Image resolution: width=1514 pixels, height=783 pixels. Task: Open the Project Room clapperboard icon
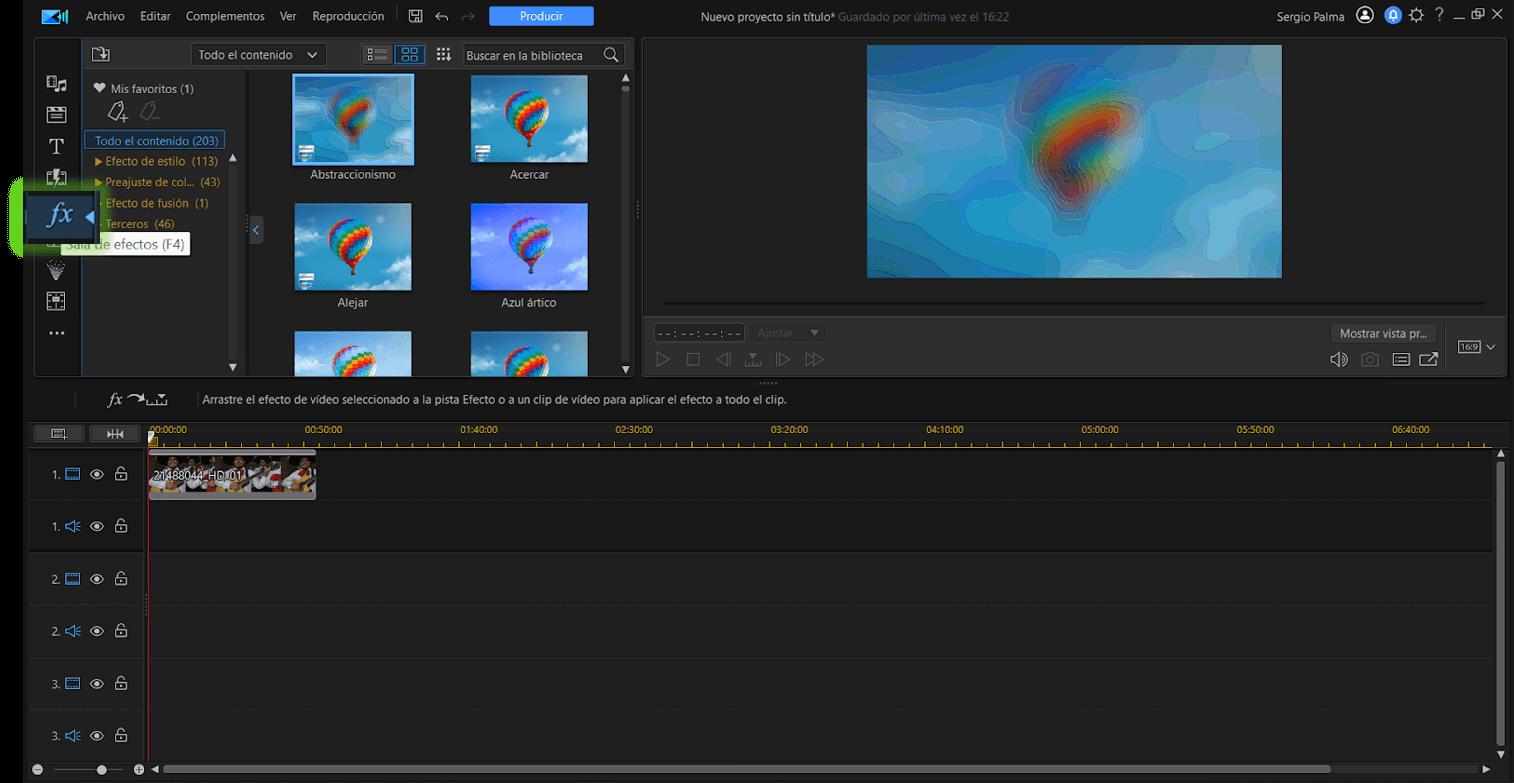point(56,115)
